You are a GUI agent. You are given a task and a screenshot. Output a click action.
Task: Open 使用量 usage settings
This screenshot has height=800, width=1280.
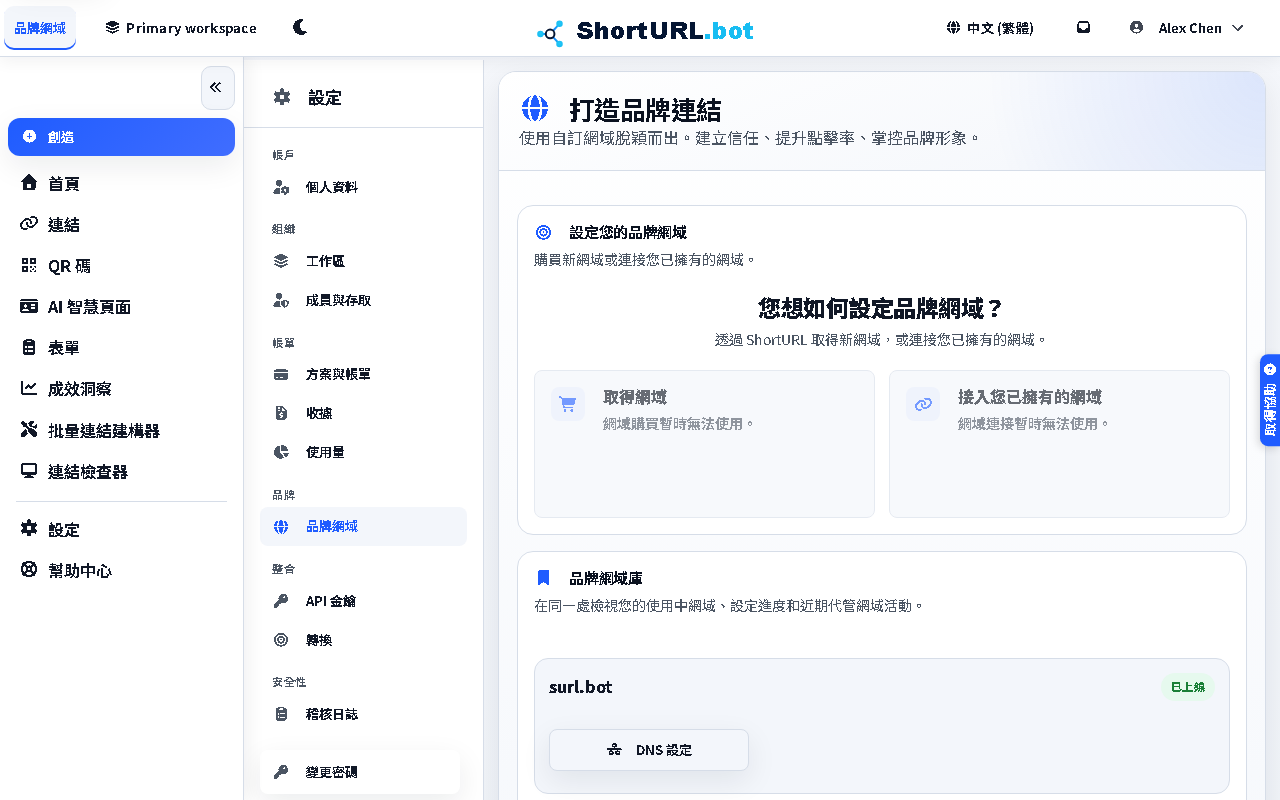(363, 452)
